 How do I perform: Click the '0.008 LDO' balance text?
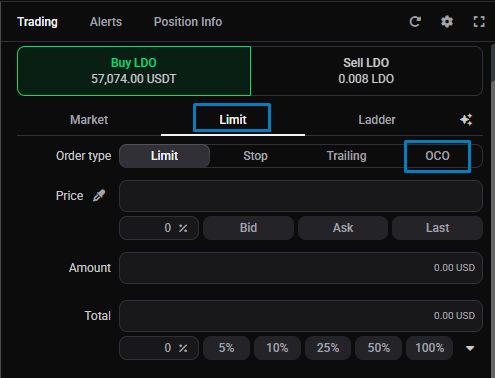pos(366,79)
